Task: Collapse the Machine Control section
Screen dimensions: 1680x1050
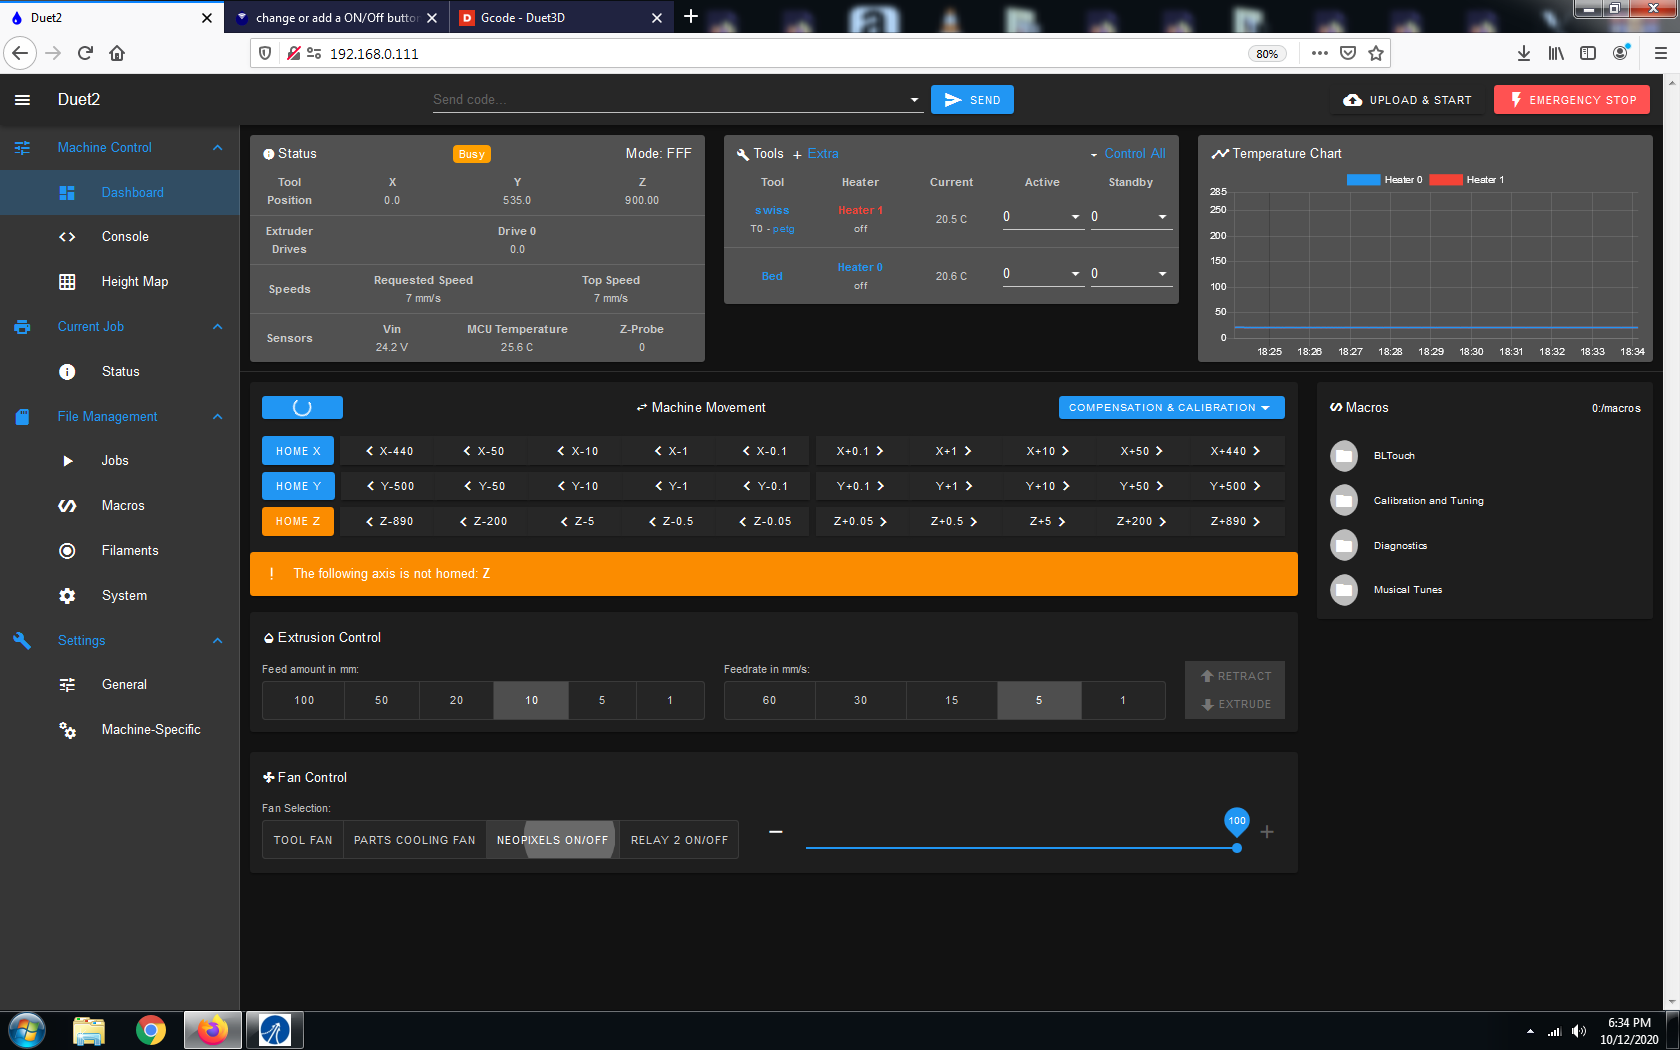Action: pyautogui.click(x=218, y=148)
